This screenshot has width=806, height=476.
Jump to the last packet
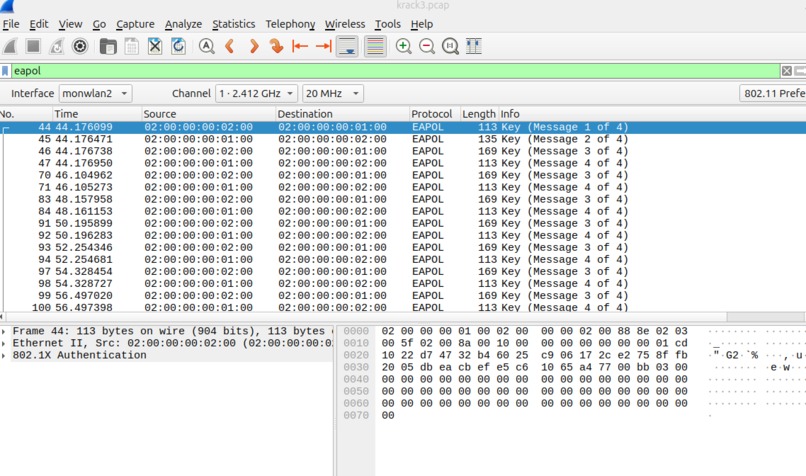(x=323, y=46)
